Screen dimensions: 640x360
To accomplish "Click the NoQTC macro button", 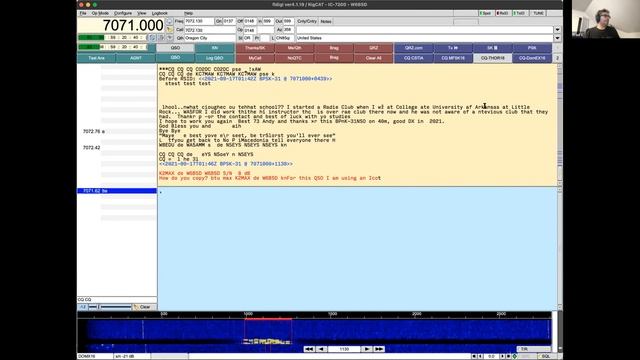I will (x=294, y=58).
